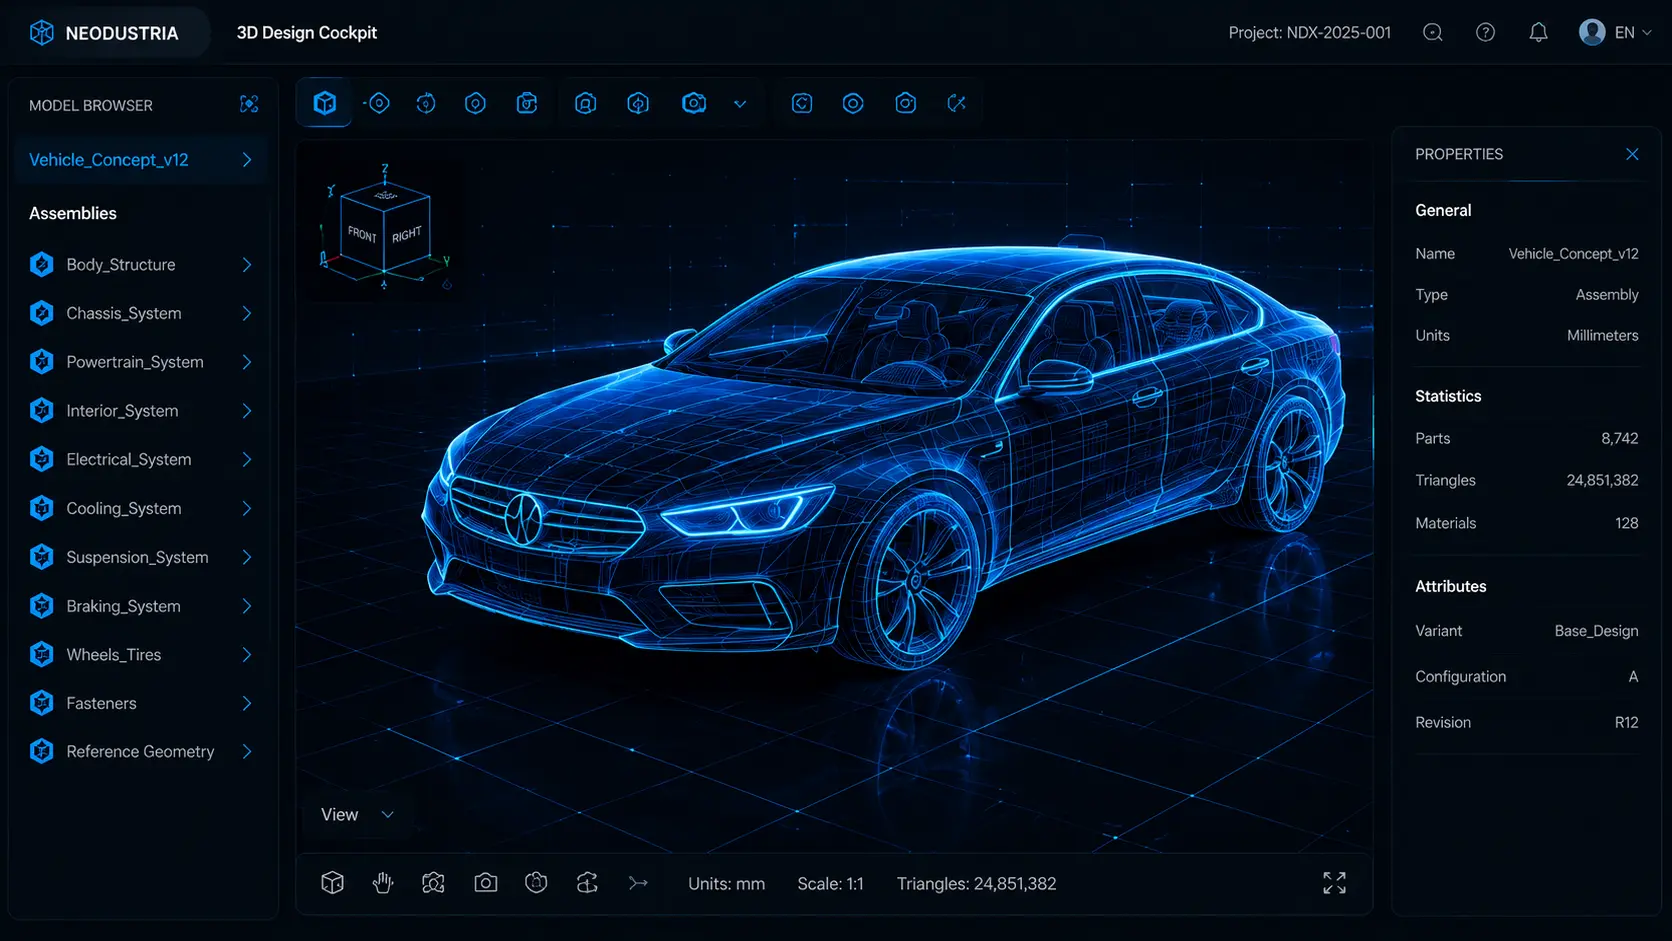Screen dimensions: 1672x941
Task: Click the cube view icon in the bottom bar
Action: click(333, 883)
